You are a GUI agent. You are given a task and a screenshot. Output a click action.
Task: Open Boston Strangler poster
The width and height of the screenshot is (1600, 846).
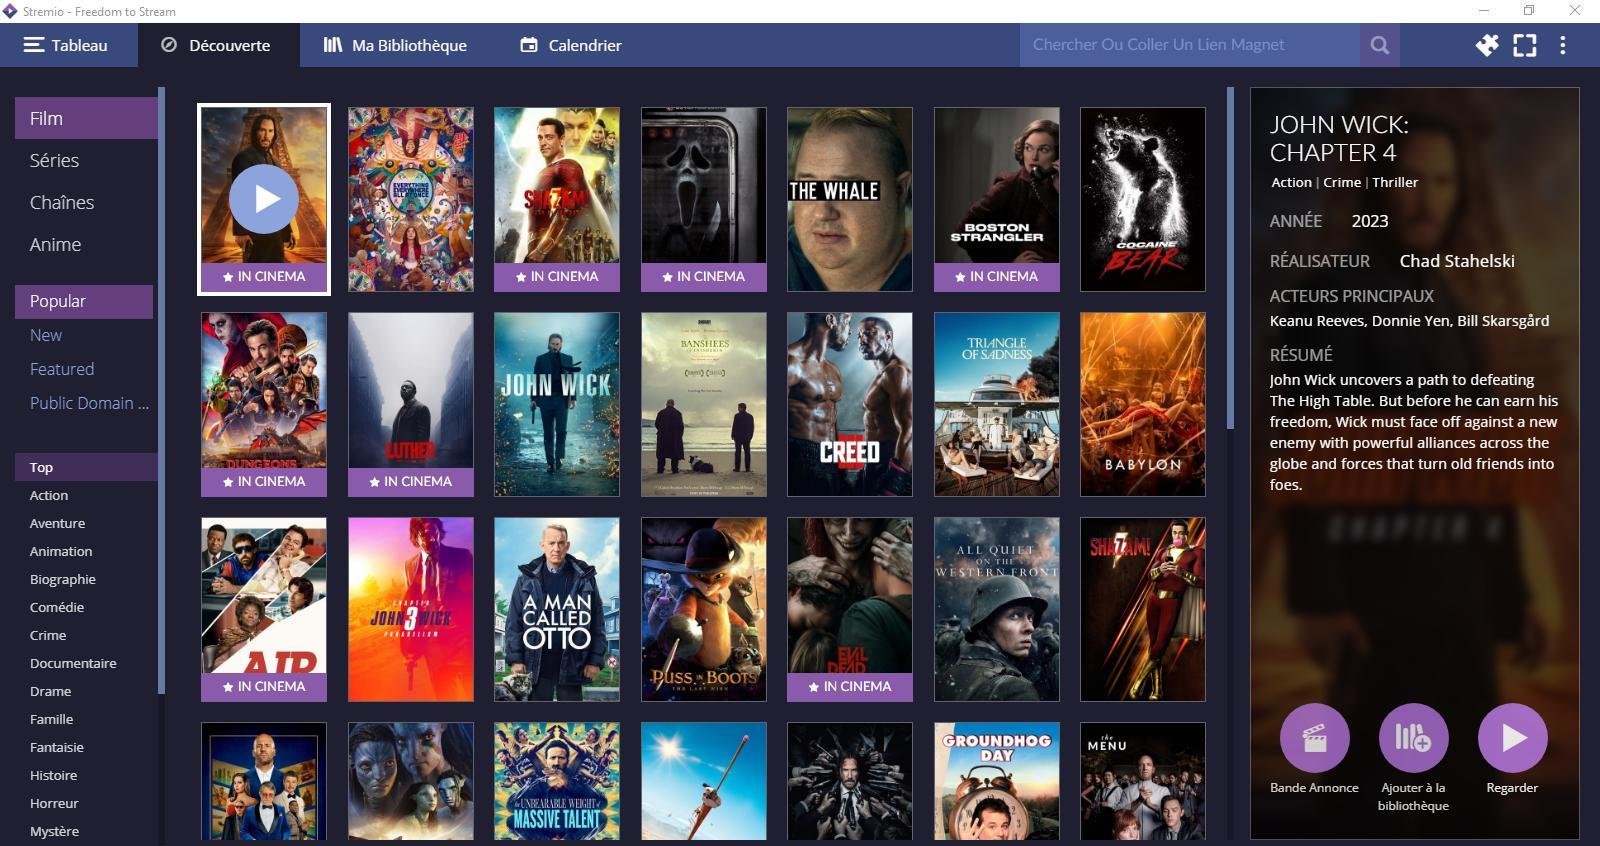point(997,199)
